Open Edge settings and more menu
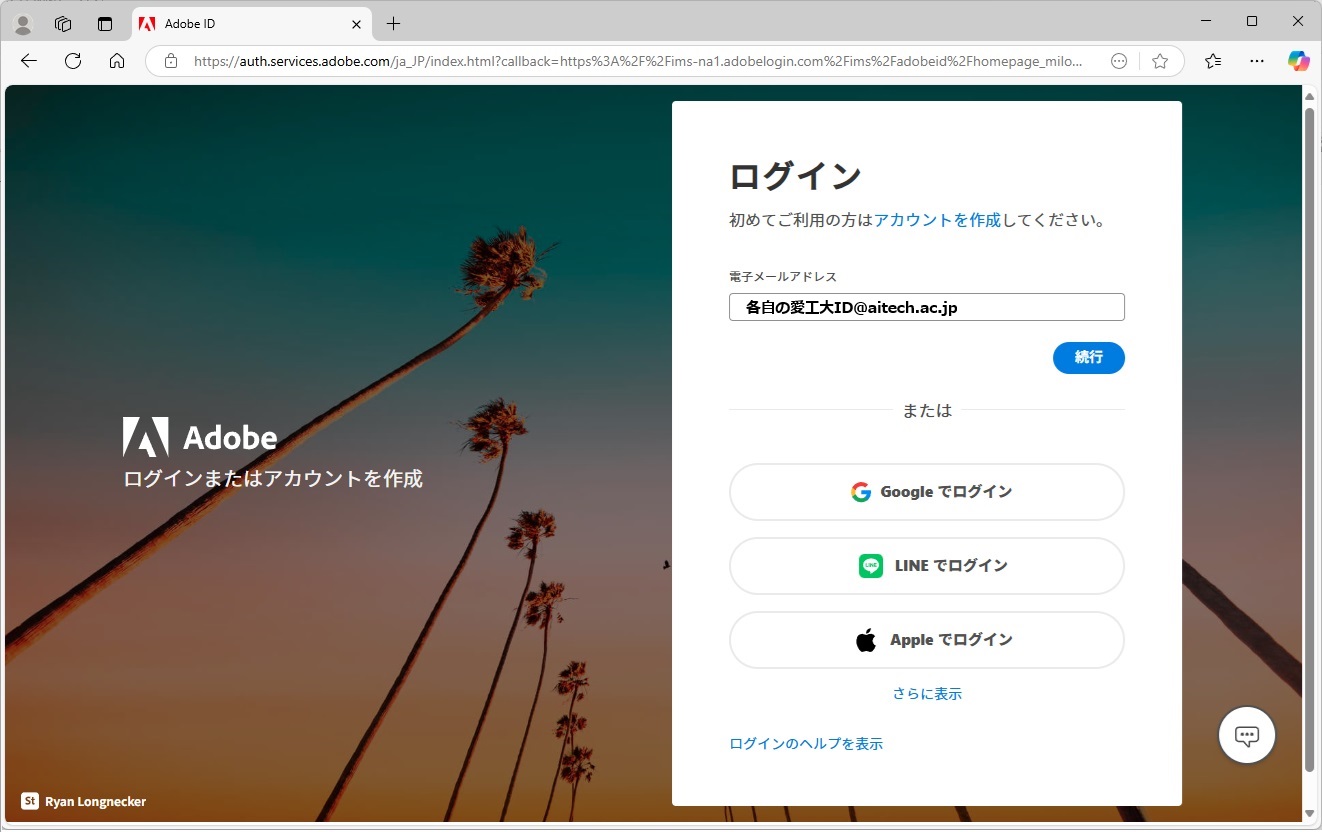 click(x=1257, y=61)
